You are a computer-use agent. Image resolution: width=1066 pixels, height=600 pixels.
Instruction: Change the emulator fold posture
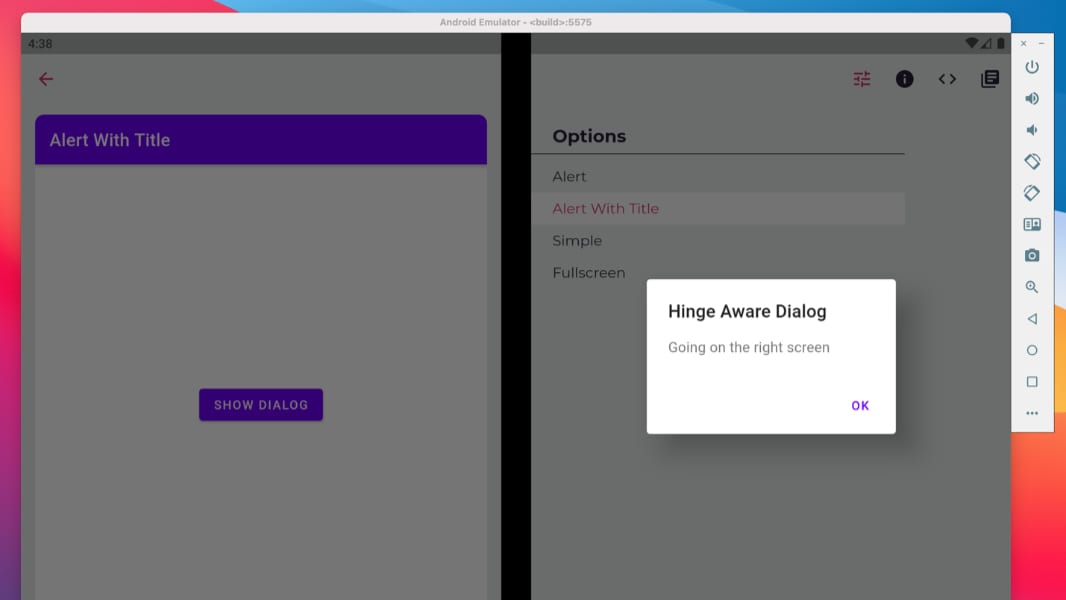(x=1032, y=225)
